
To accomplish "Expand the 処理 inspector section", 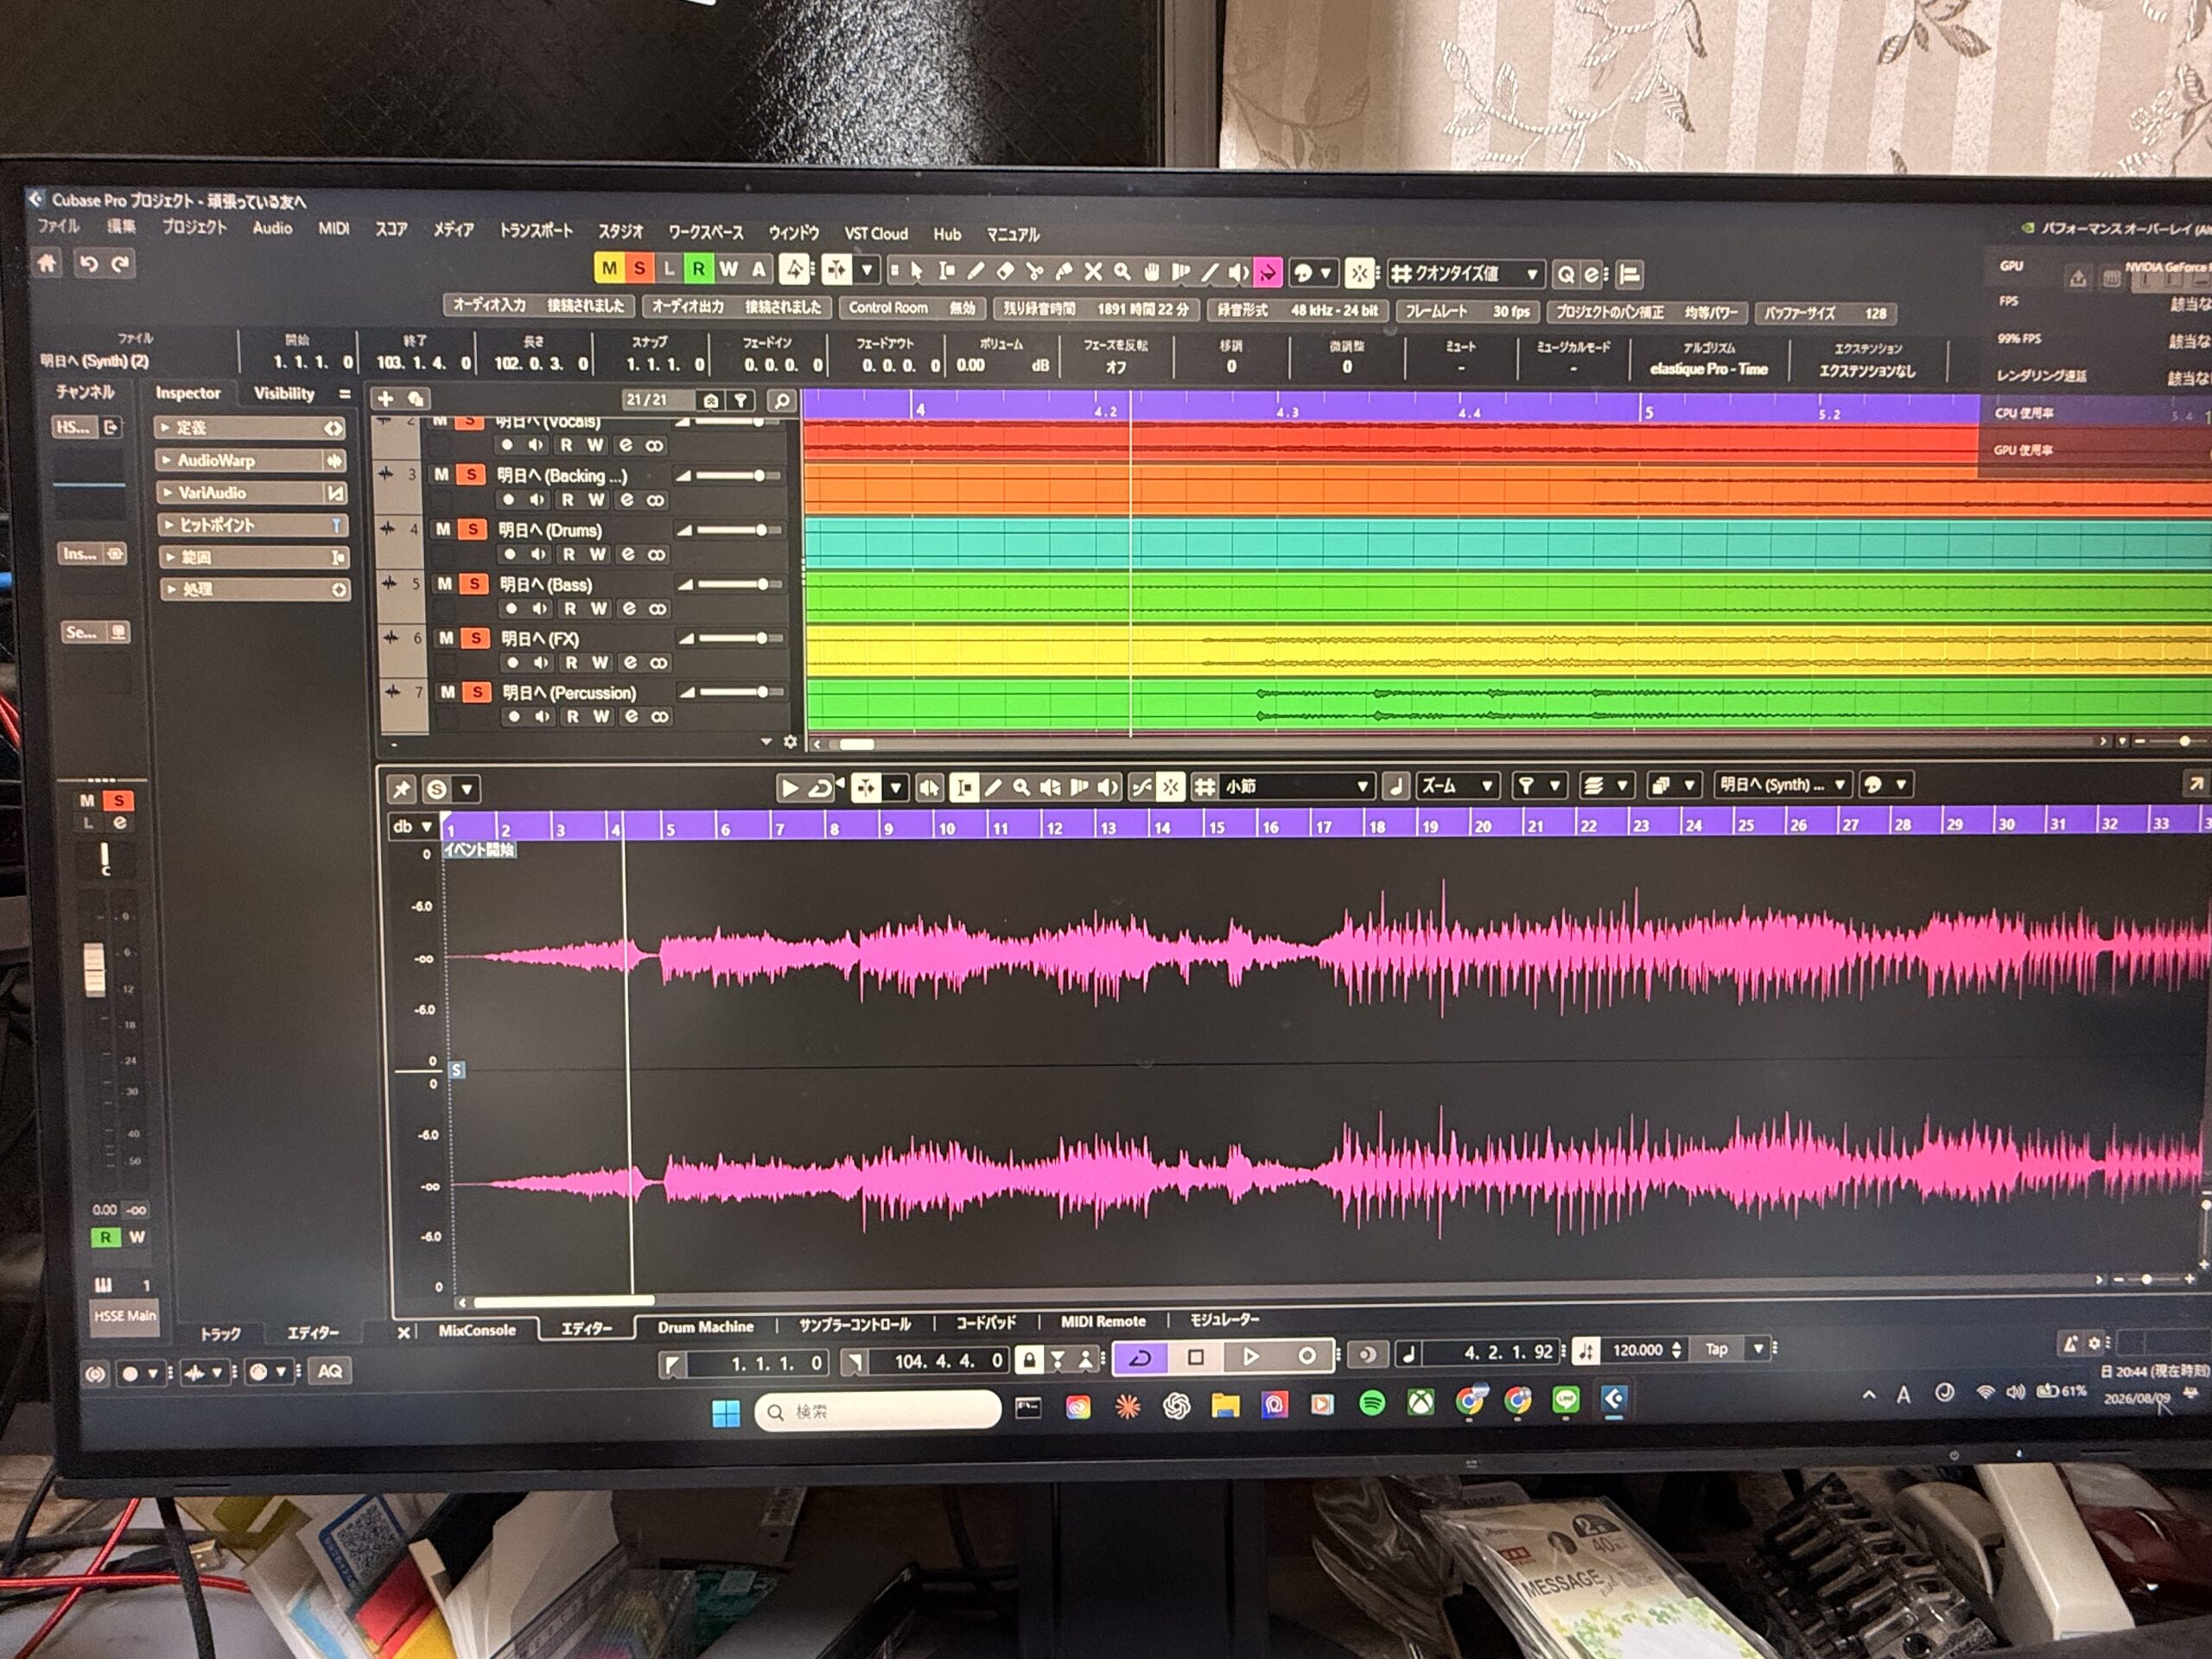I will 255,589.
